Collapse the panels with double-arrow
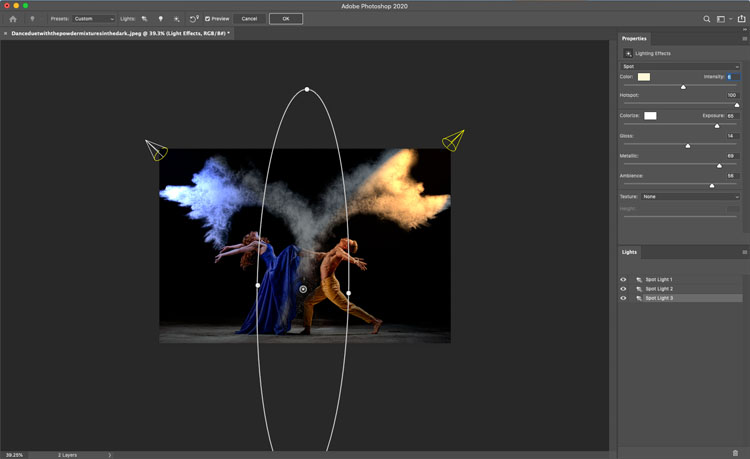The image size is (750, 459). (x=744, y=29)
